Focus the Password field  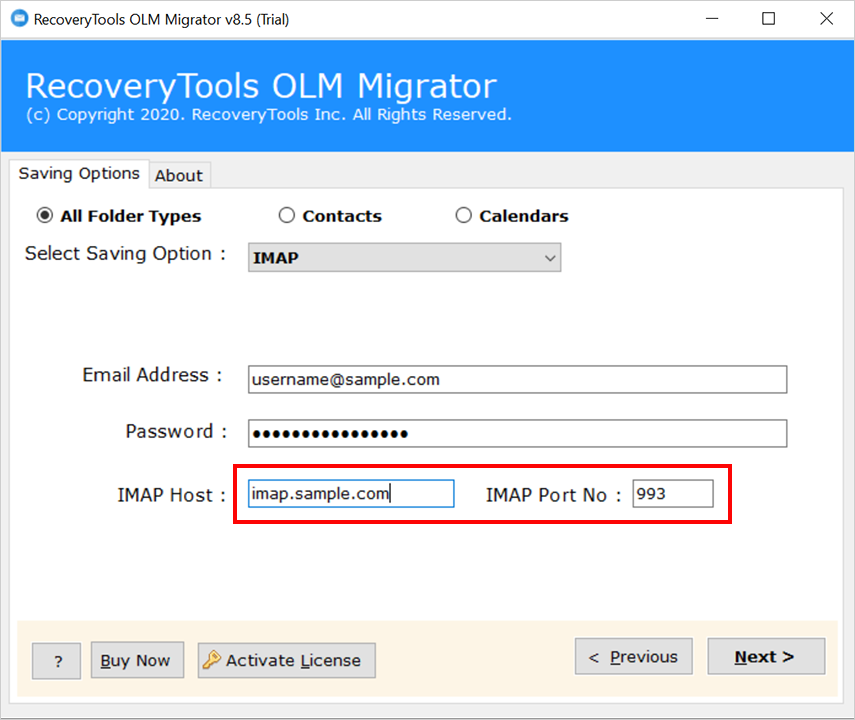(517, 434)
